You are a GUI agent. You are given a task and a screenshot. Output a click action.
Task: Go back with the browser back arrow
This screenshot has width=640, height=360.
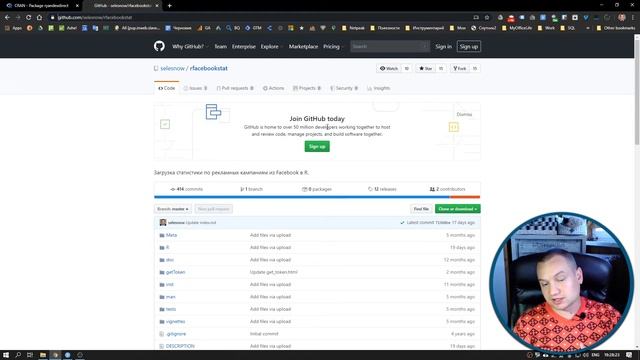pos(7,18)
